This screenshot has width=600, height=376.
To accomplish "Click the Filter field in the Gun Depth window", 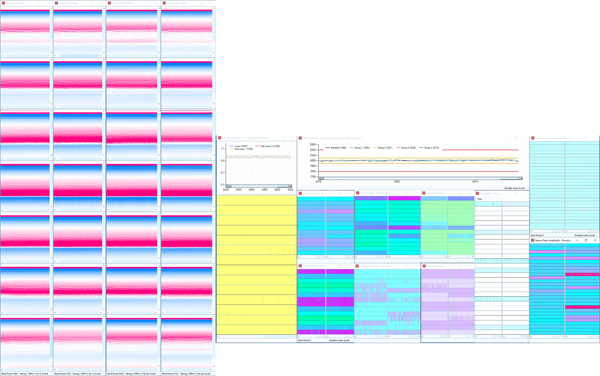I will [x=501, y=199].
